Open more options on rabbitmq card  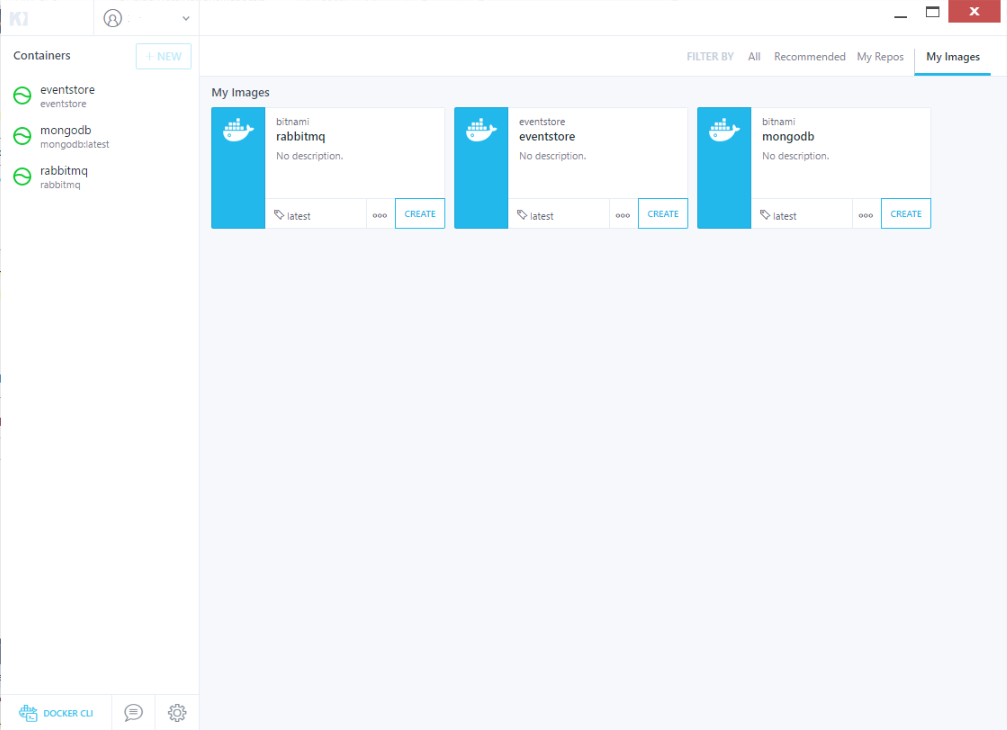[x=380, y=215]
